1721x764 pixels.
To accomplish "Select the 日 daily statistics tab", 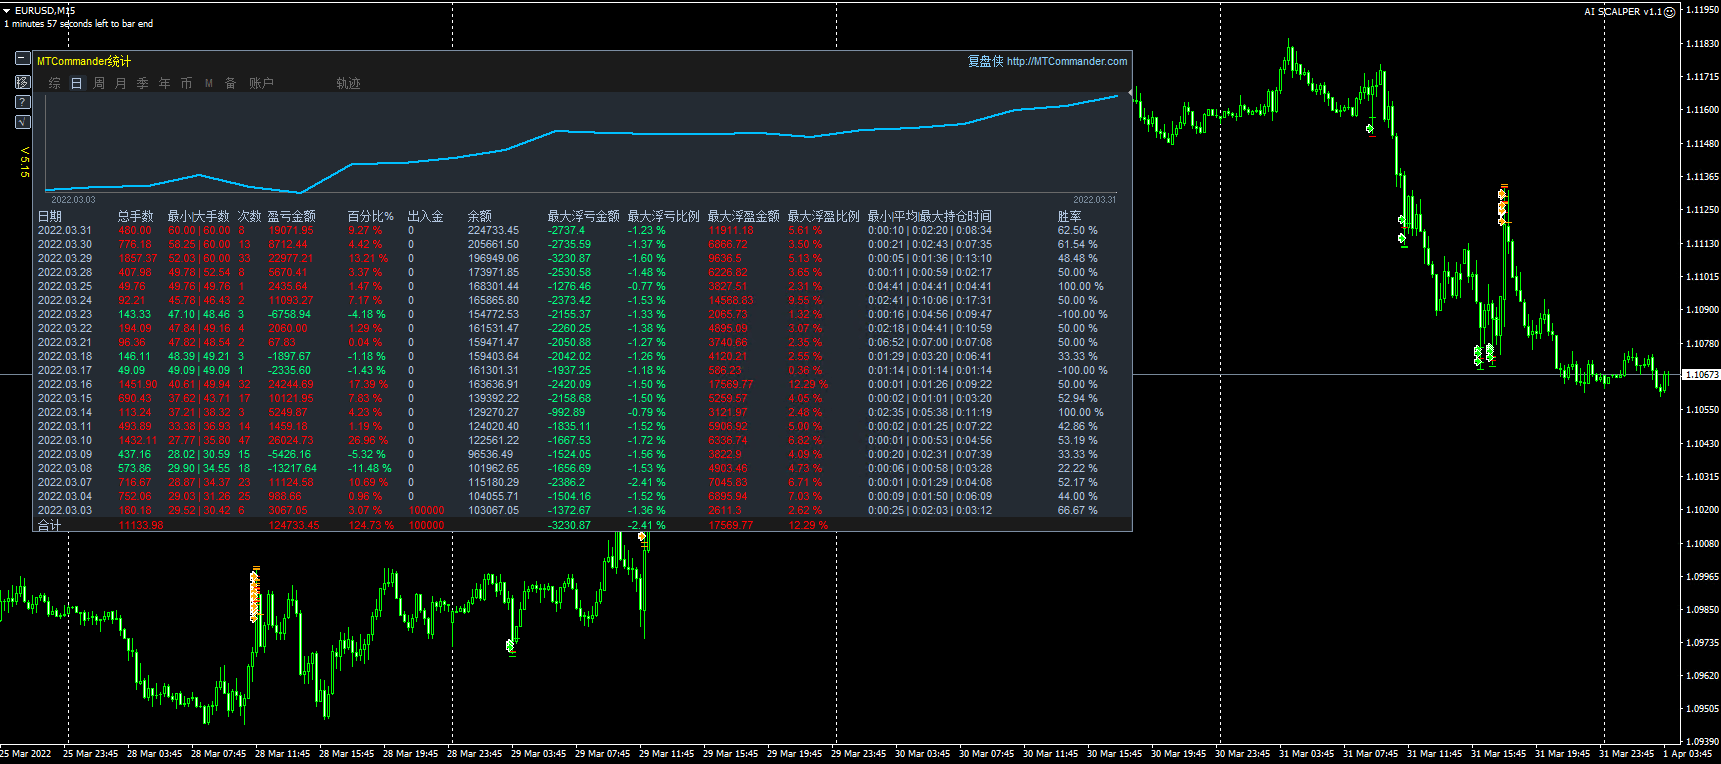I will (77, 83).
